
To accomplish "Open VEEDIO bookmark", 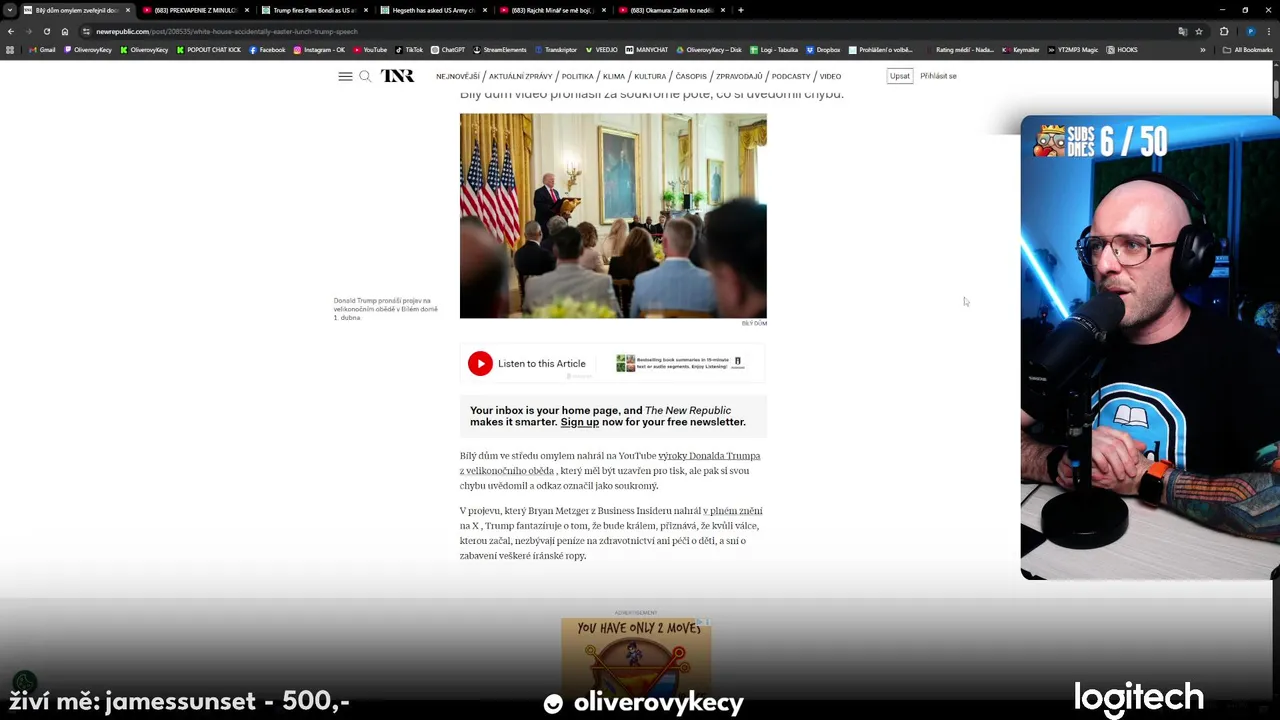I will pyautogui.click(x=602, y=49).
